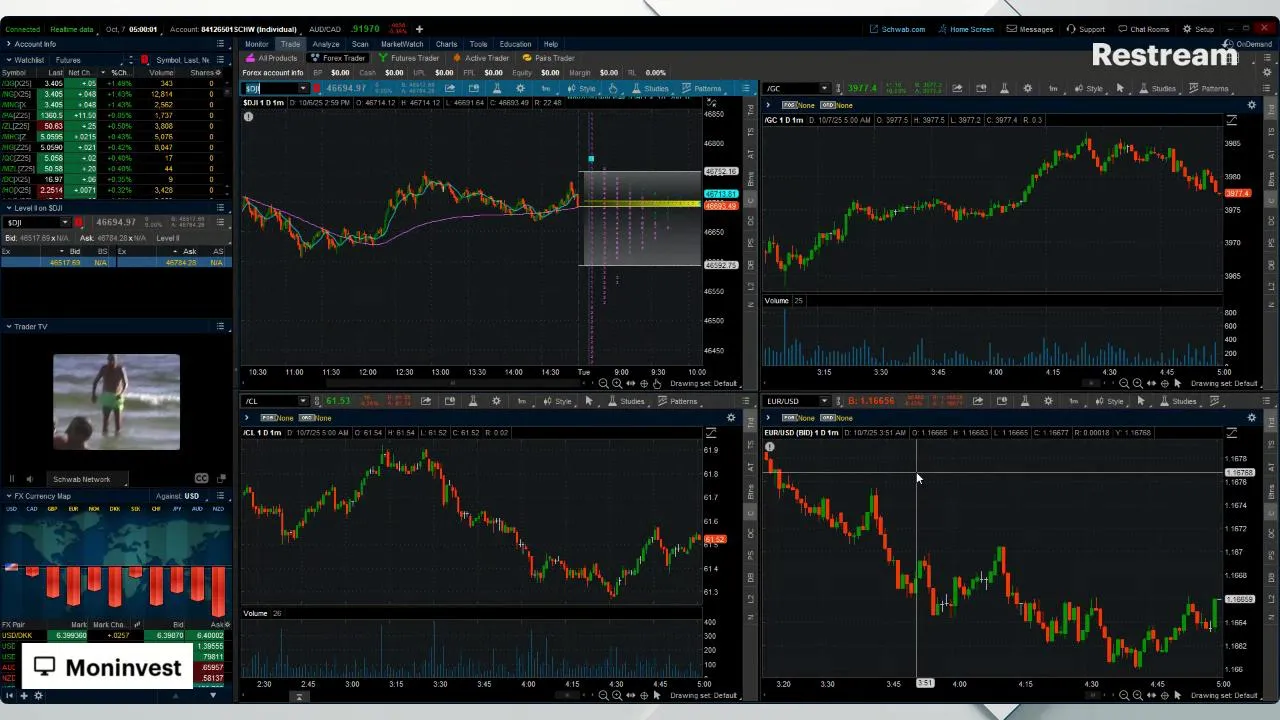Open the Analyze tab

coord(325,44)
